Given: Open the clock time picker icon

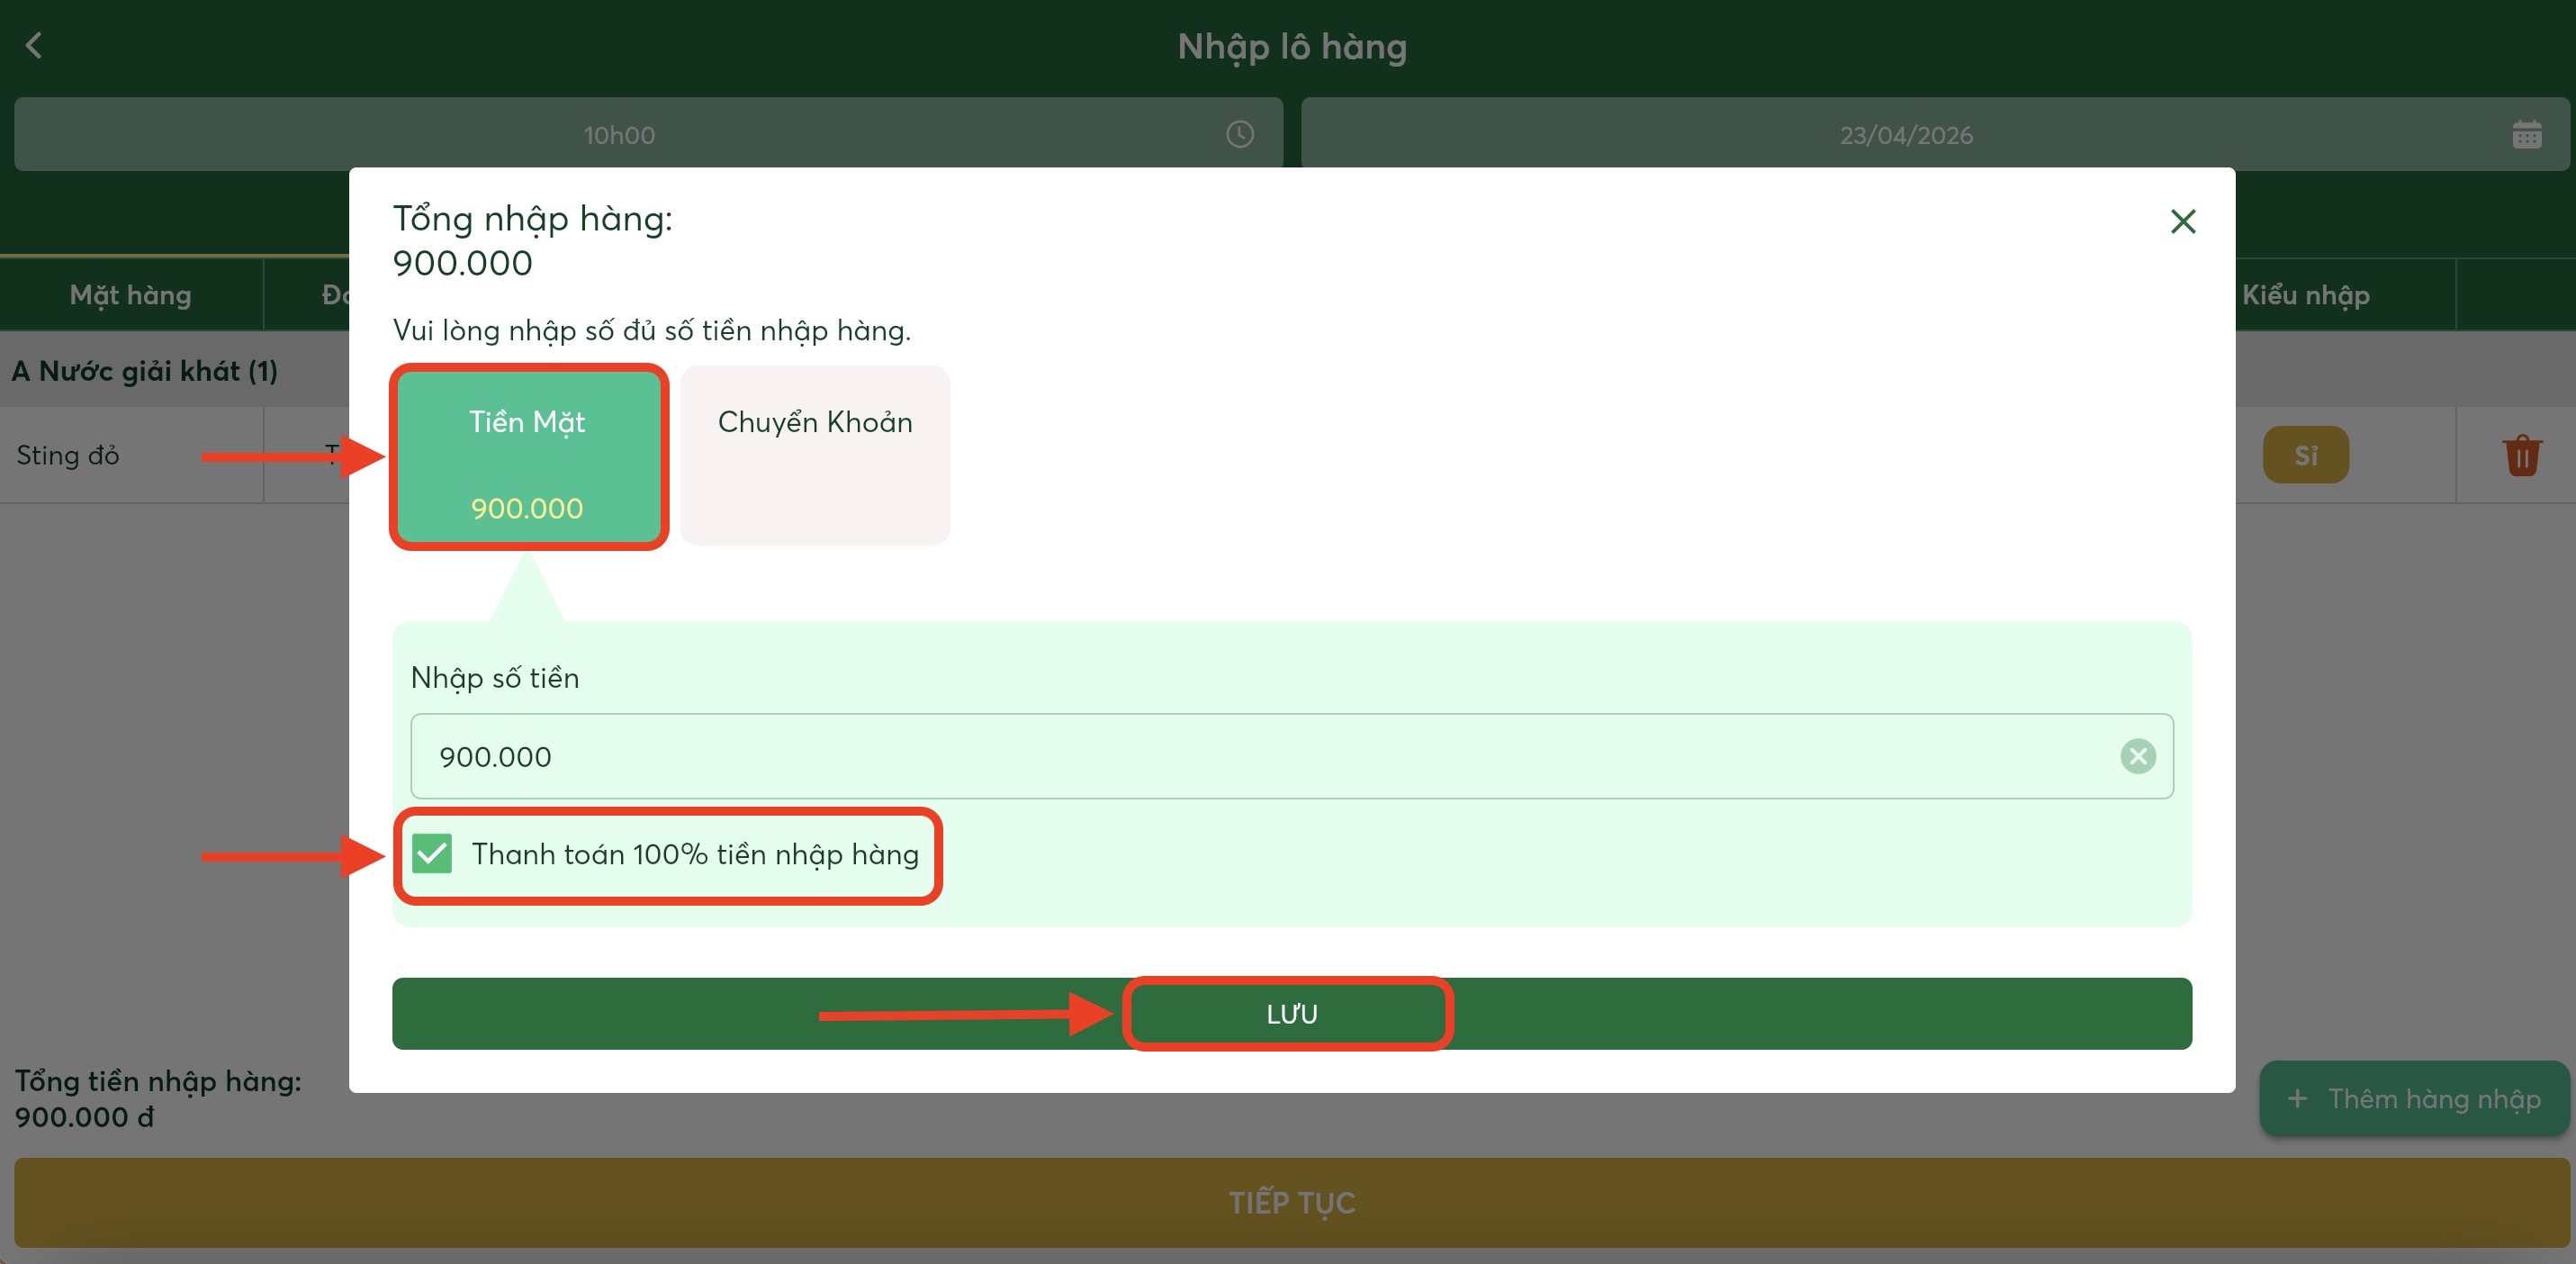Looking at the screenshot, I should (x=1240, y=134).
